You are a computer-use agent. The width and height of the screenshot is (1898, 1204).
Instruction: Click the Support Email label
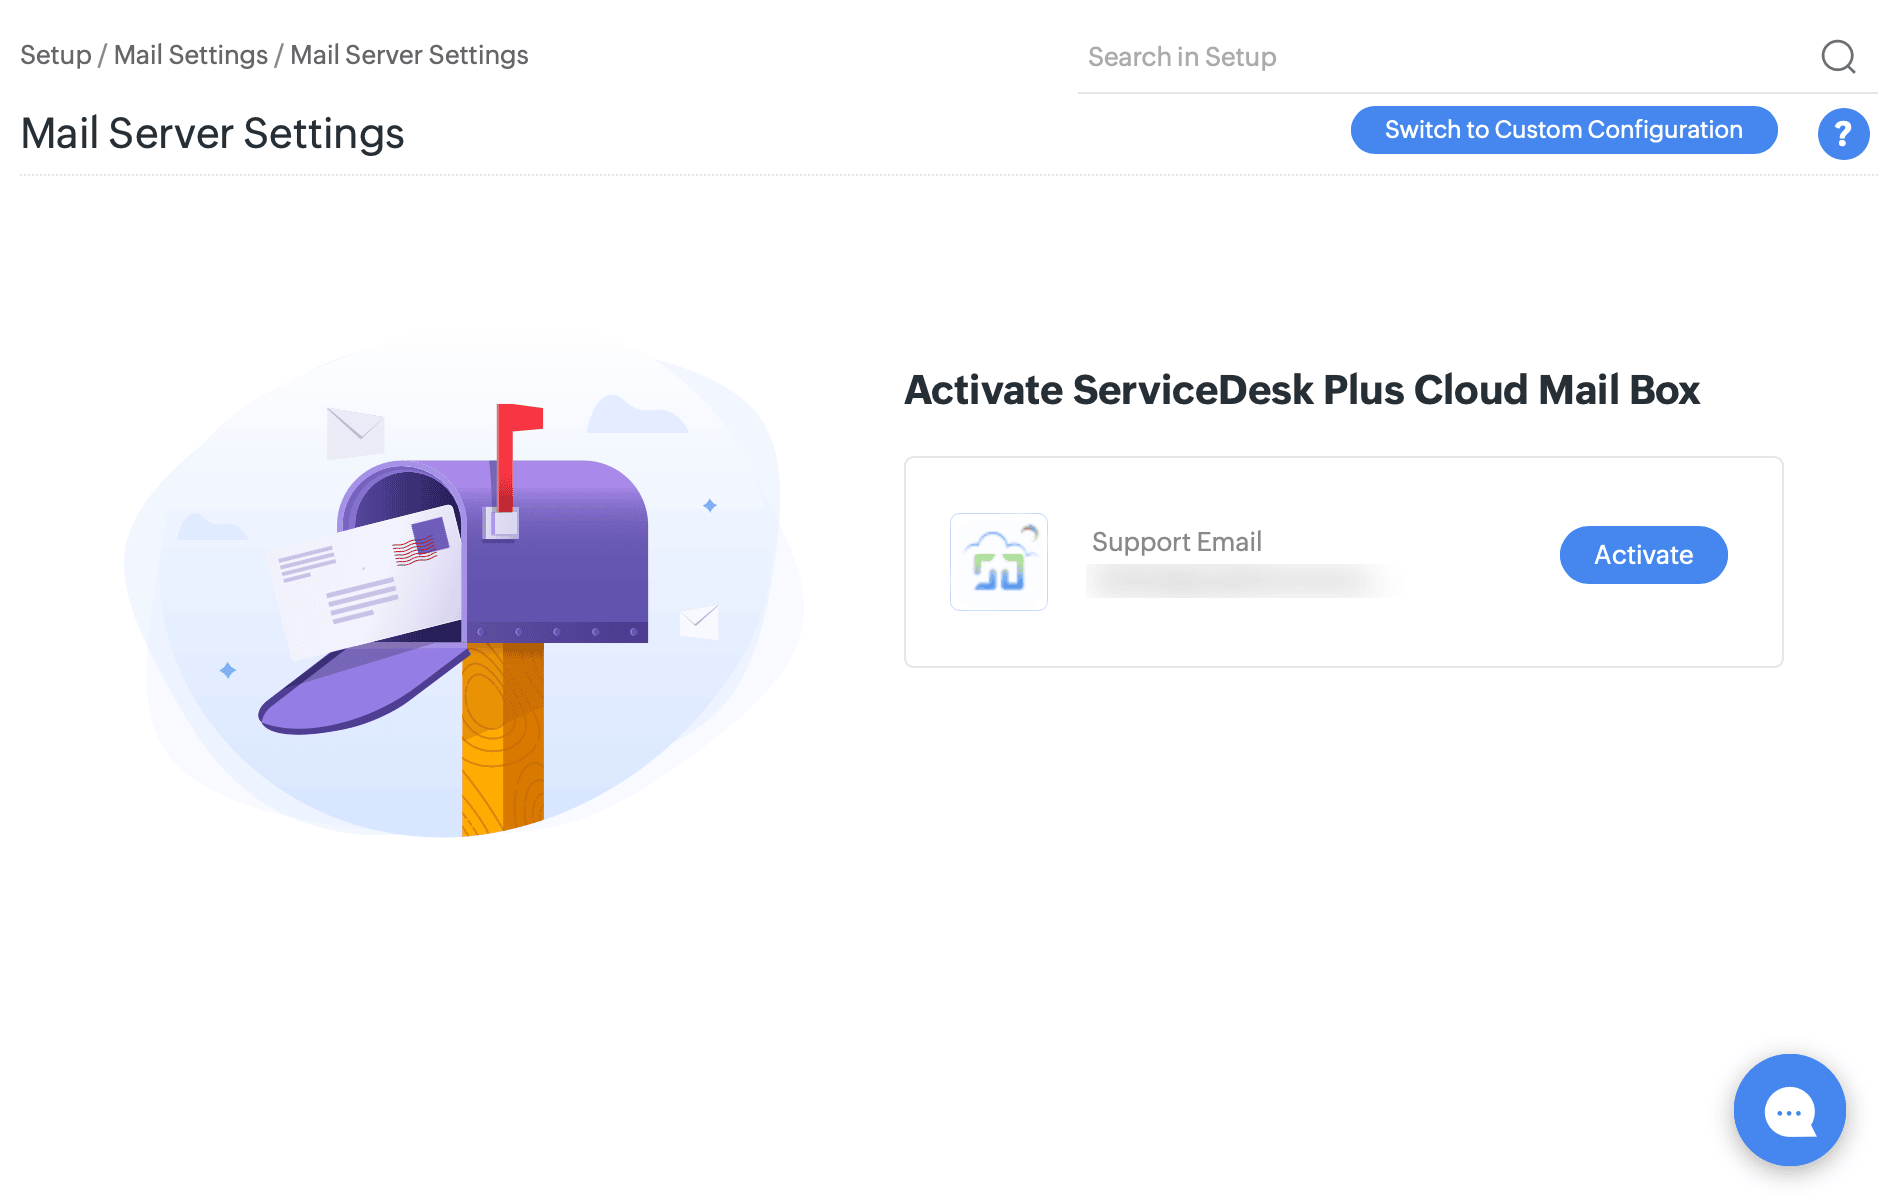coord(1176,542)
